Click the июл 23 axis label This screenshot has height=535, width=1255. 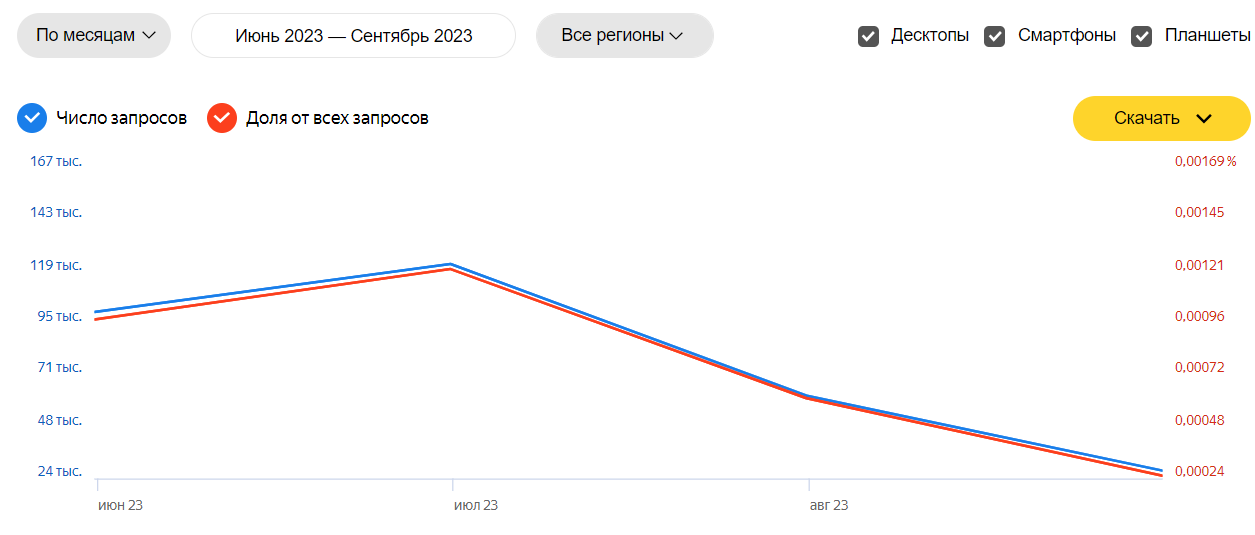pos(475,505)
